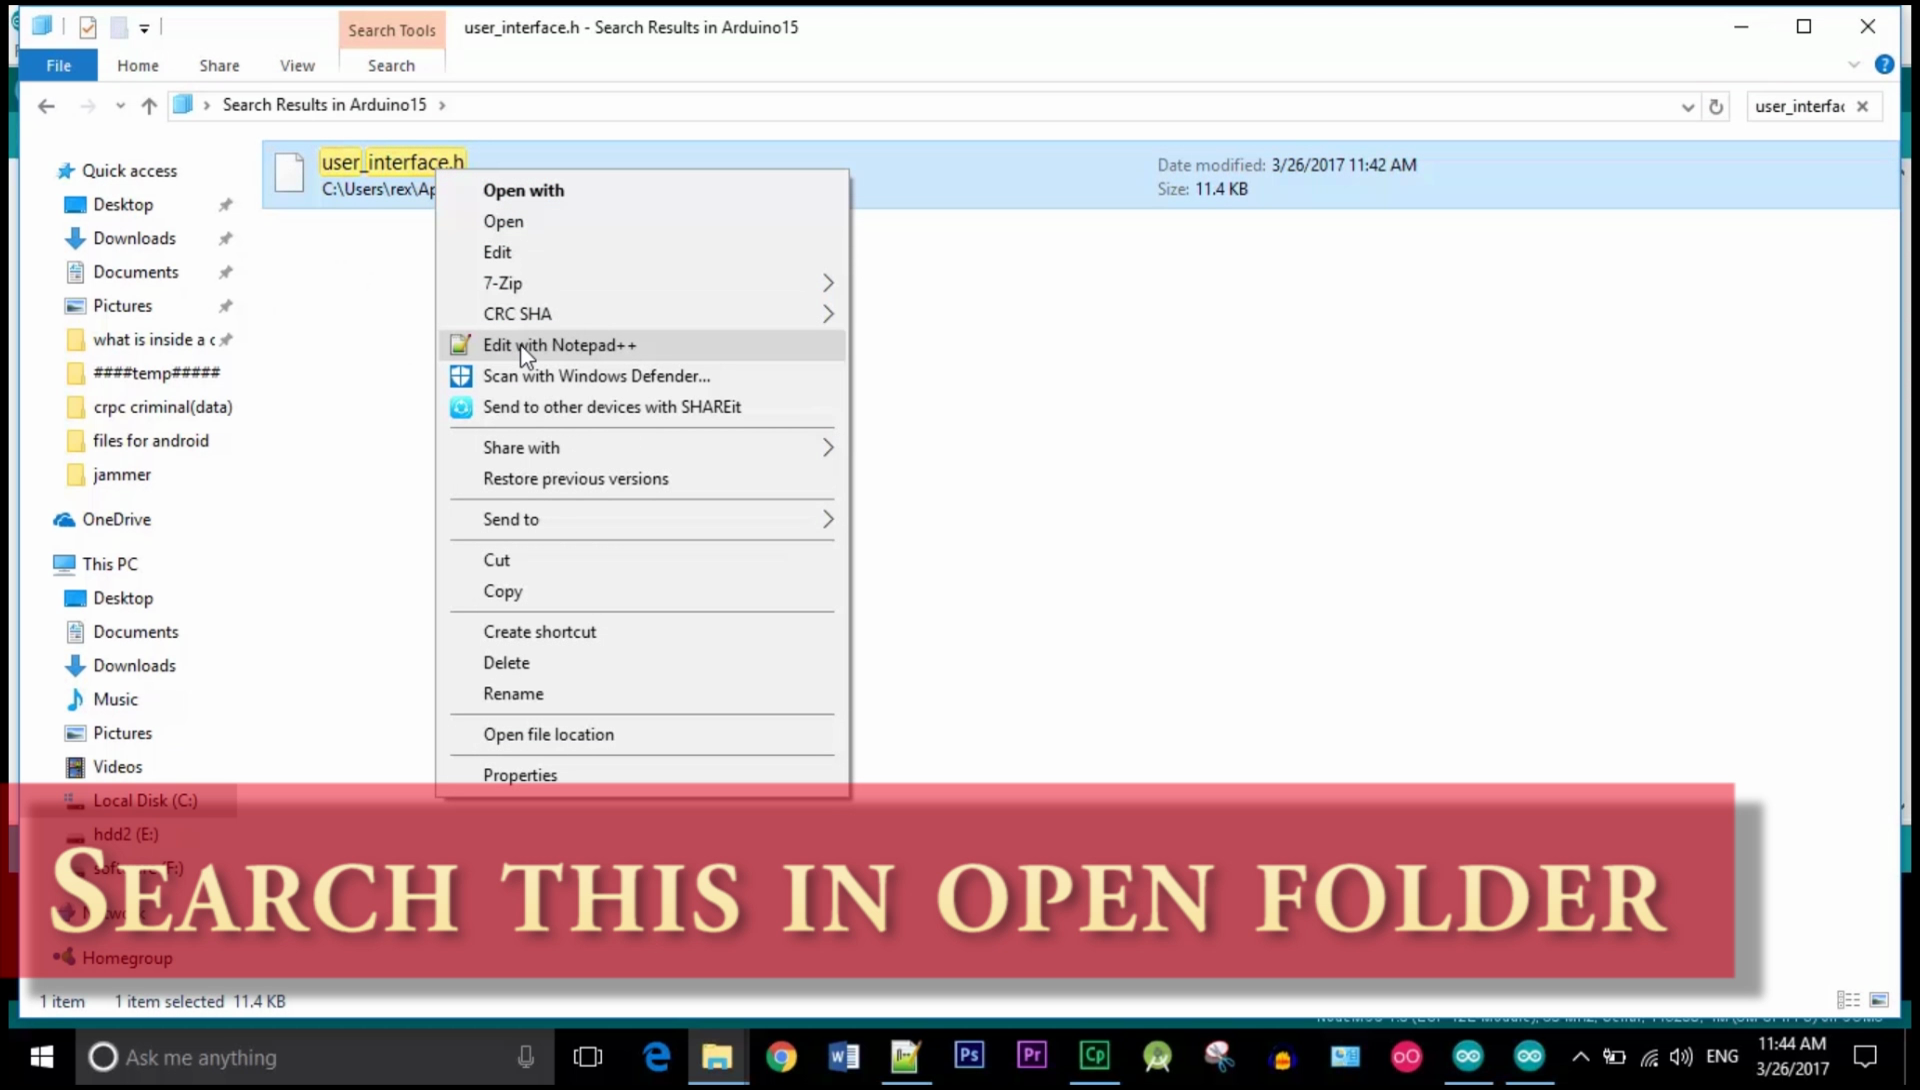Go up one folder level
Viewport: 1920px width, 1090px height.
pos(149,106)
